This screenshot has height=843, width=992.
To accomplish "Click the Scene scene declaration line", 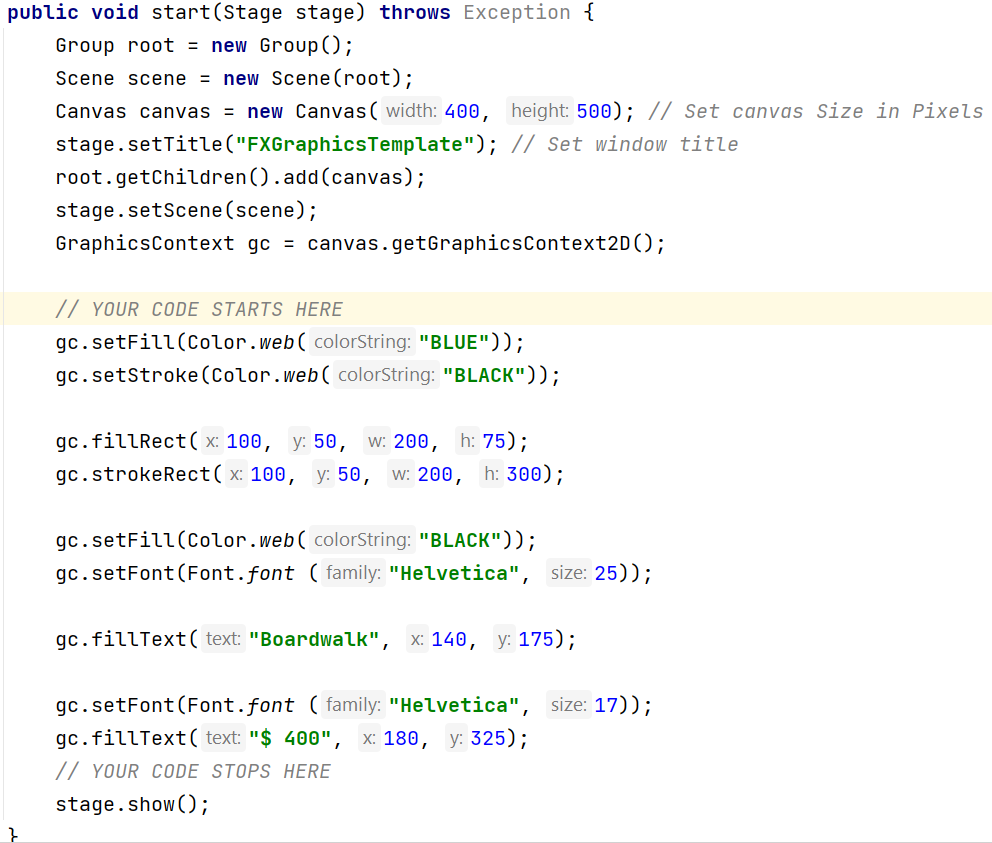I will click(x=235, y=78).
